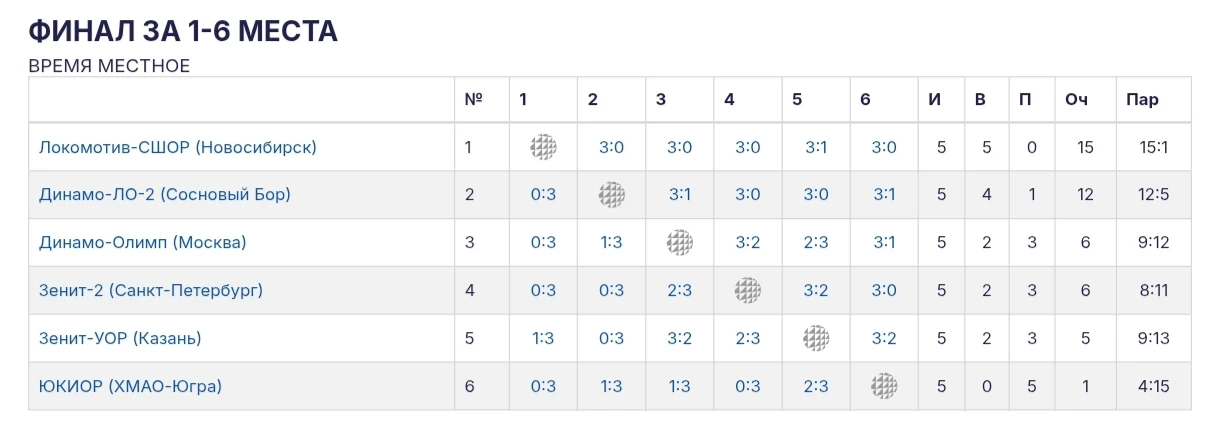
Task: Open the Динамо-ЛО-2 (Сосновый Бор) team link
Action: [x=165, y=195]
